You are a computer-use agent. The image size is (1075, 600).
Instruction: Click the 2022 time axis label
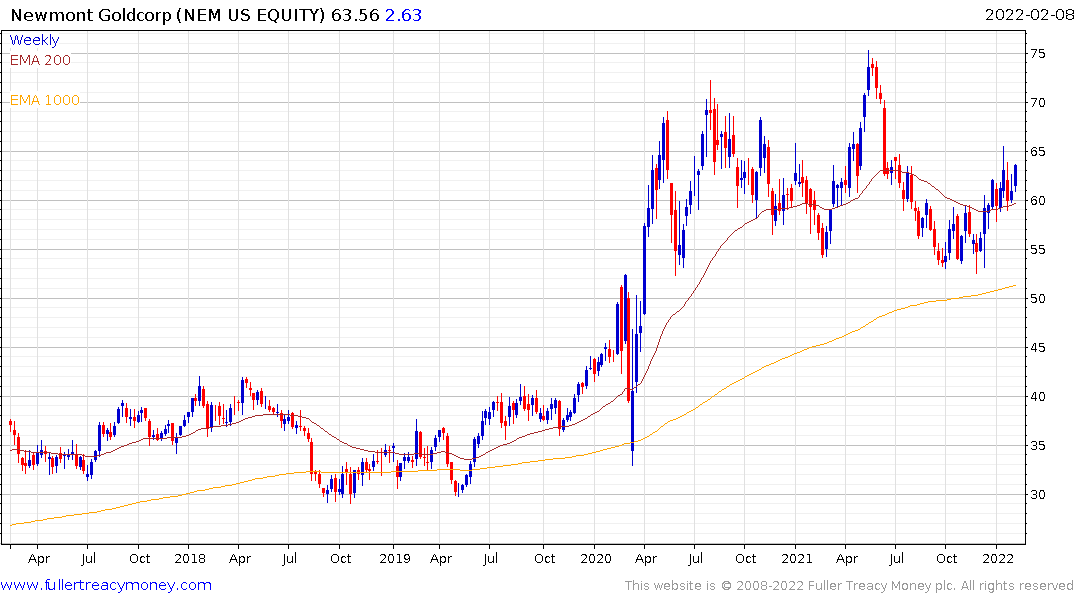pos(998,558)
